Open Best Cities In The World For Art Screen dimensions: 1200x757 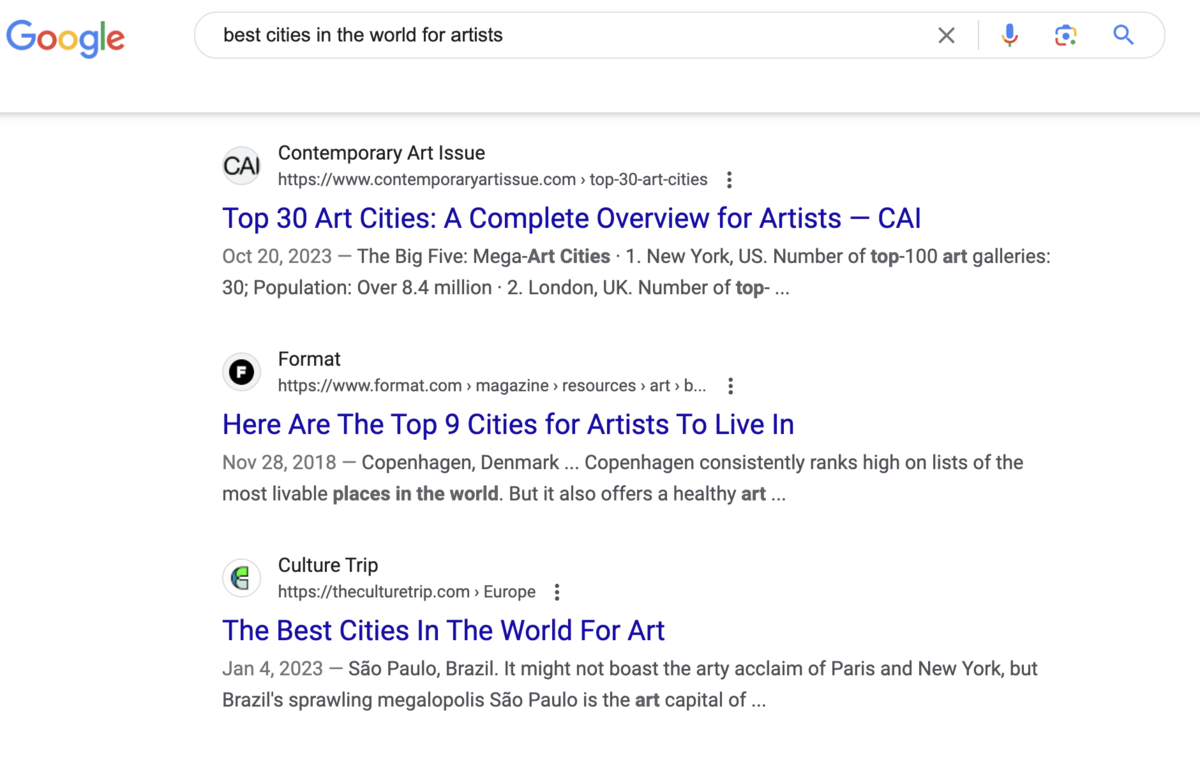[x=443, y=630]
